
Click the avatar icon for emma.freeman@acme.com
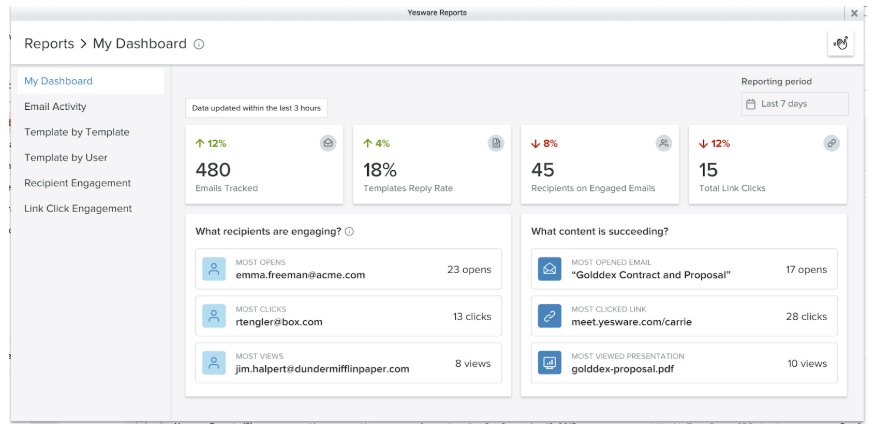(x=214, y=269)
